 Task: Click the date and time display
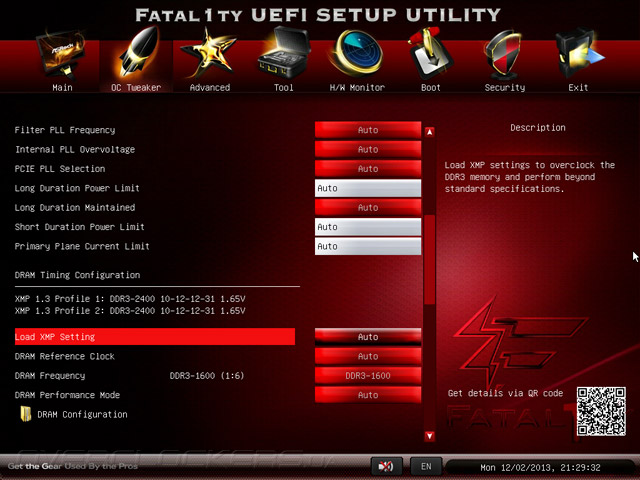click(540, 467)
